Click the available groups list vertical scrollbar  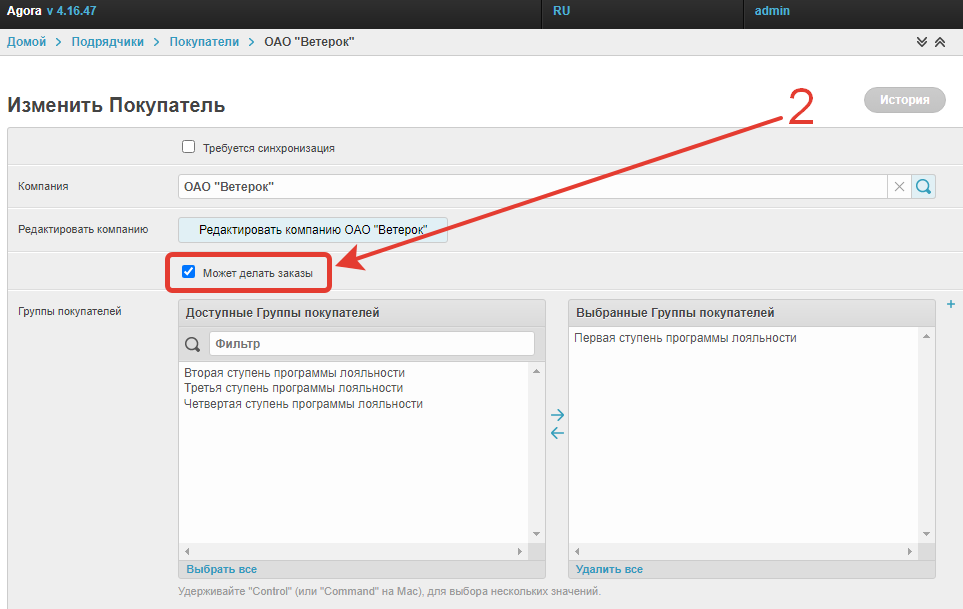536,452
